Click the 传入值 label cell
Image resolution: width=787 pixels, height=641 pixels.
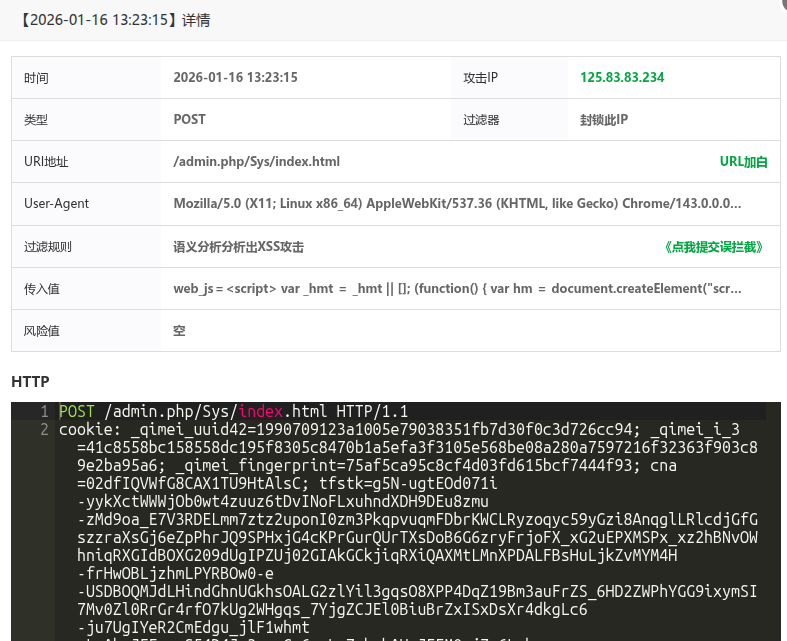click(x=86, y=289)
